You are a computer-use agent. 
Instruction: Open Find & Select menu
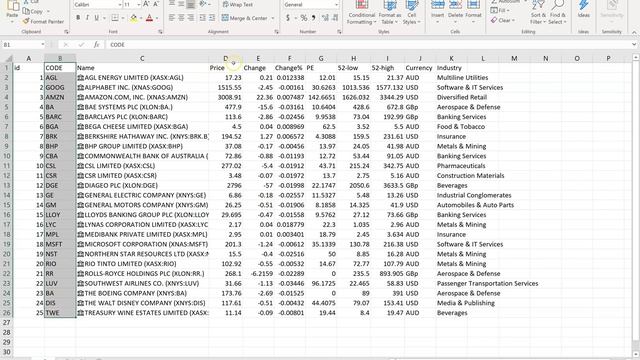coord(557,12)
